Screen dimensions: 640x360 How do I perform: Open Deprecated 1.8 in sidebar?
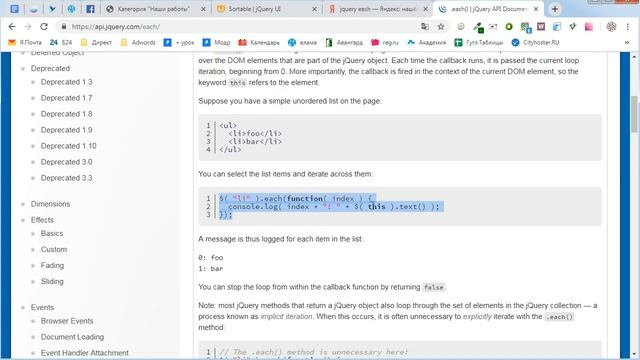point(67,114)
